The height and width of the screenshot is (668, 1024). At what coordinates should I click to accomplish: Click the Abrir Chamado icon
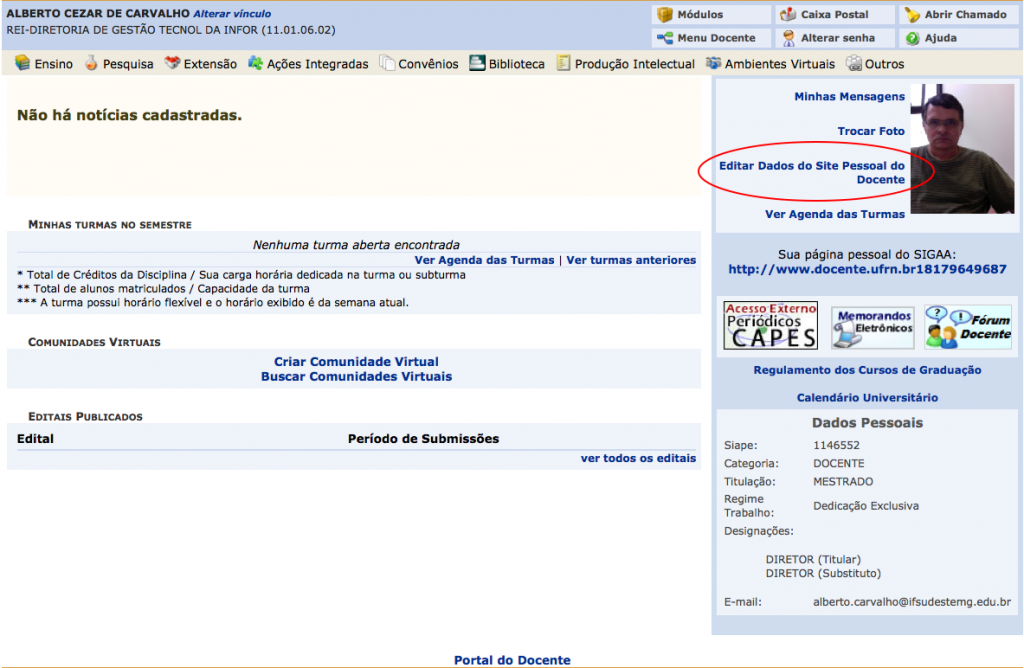click(x=912, y=15)
